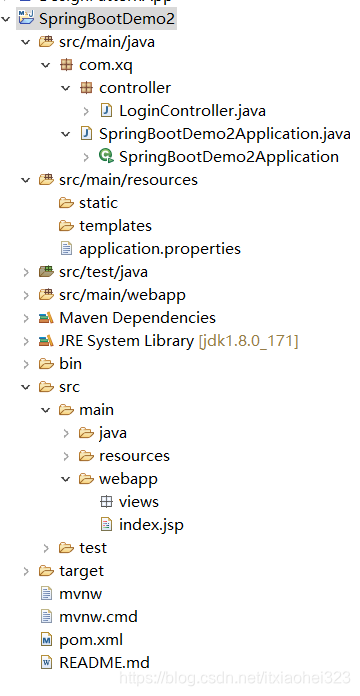
Task: Click the controller package icon
Action: (86, 88)
